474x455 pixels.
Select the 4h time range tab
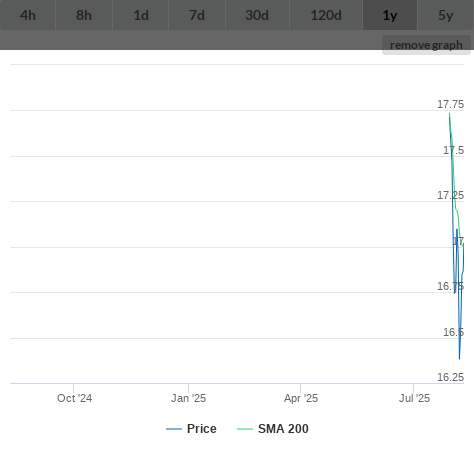click(x=28, y=15)
